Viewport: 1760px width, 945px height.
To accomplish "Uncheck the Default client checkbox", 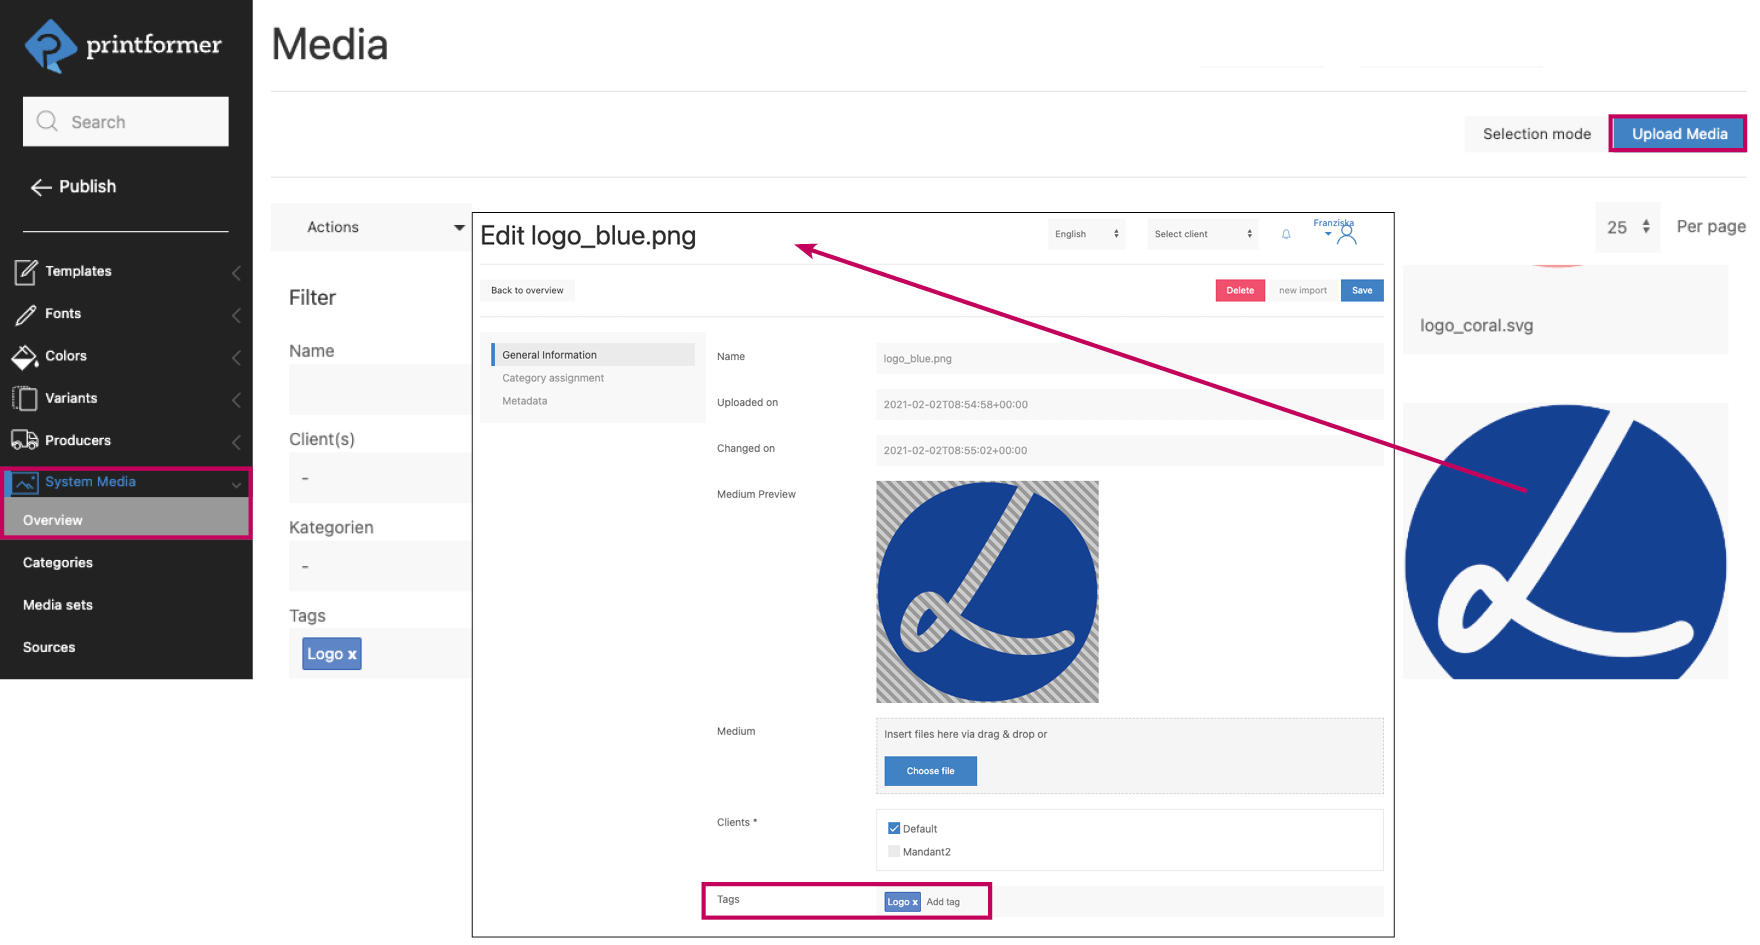I will pos(894,828).
